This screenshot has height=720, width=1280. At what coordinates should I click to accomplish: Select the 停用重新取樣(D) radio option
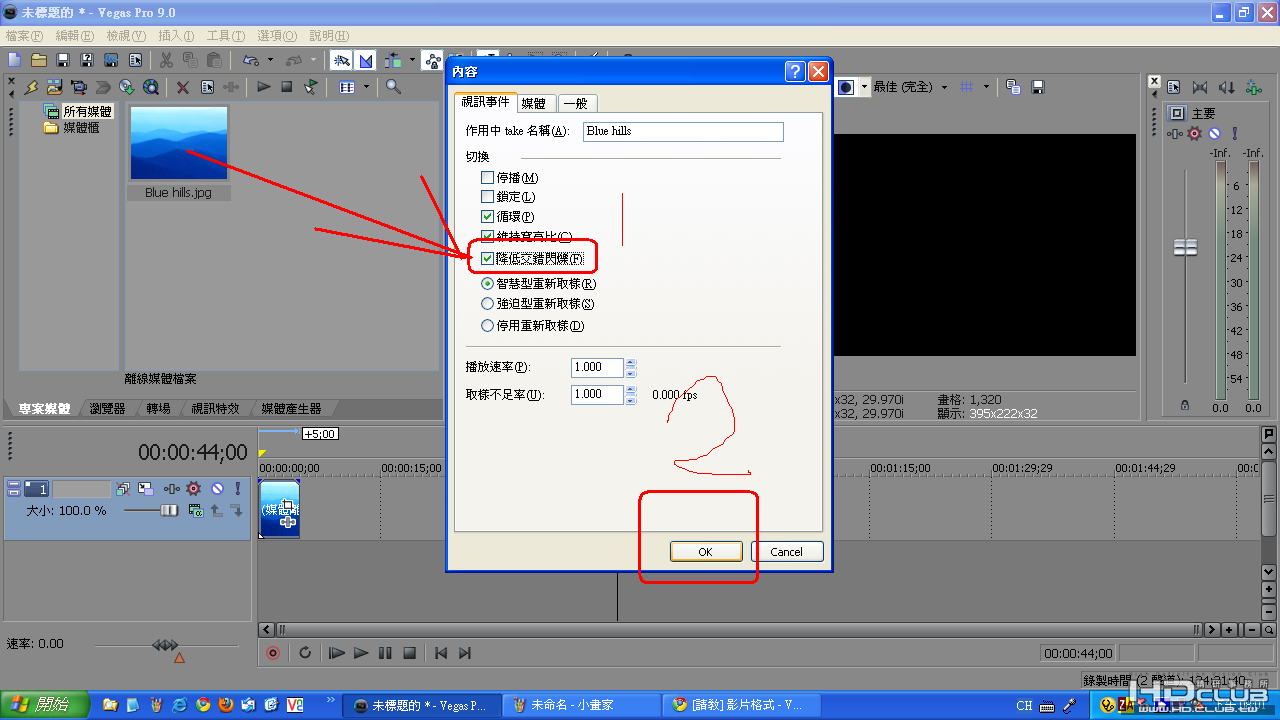click(488, 325)
